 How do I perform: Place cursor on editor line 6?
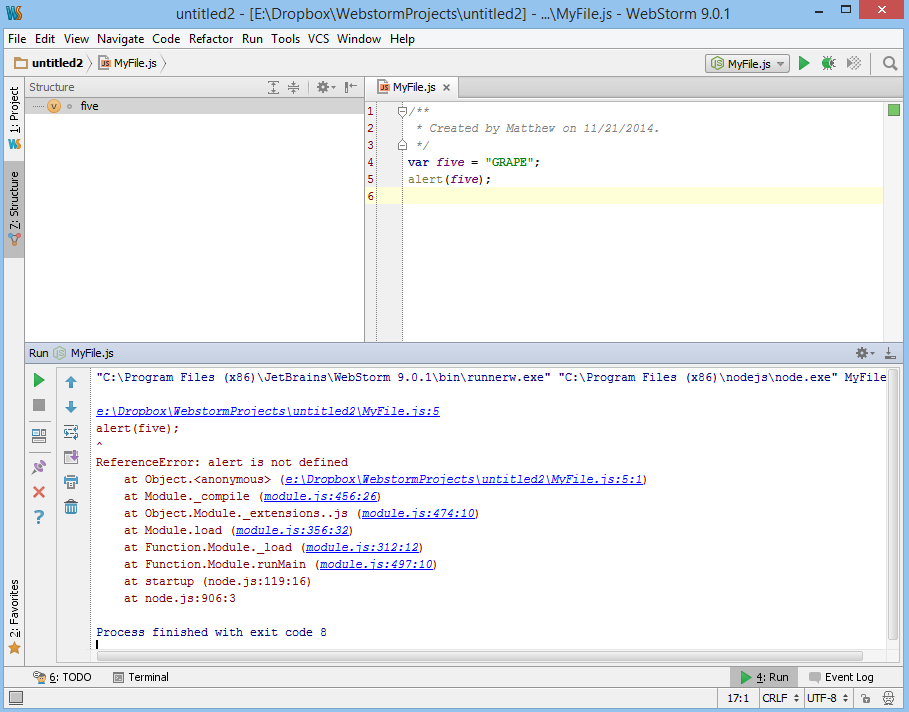(642, 196)
